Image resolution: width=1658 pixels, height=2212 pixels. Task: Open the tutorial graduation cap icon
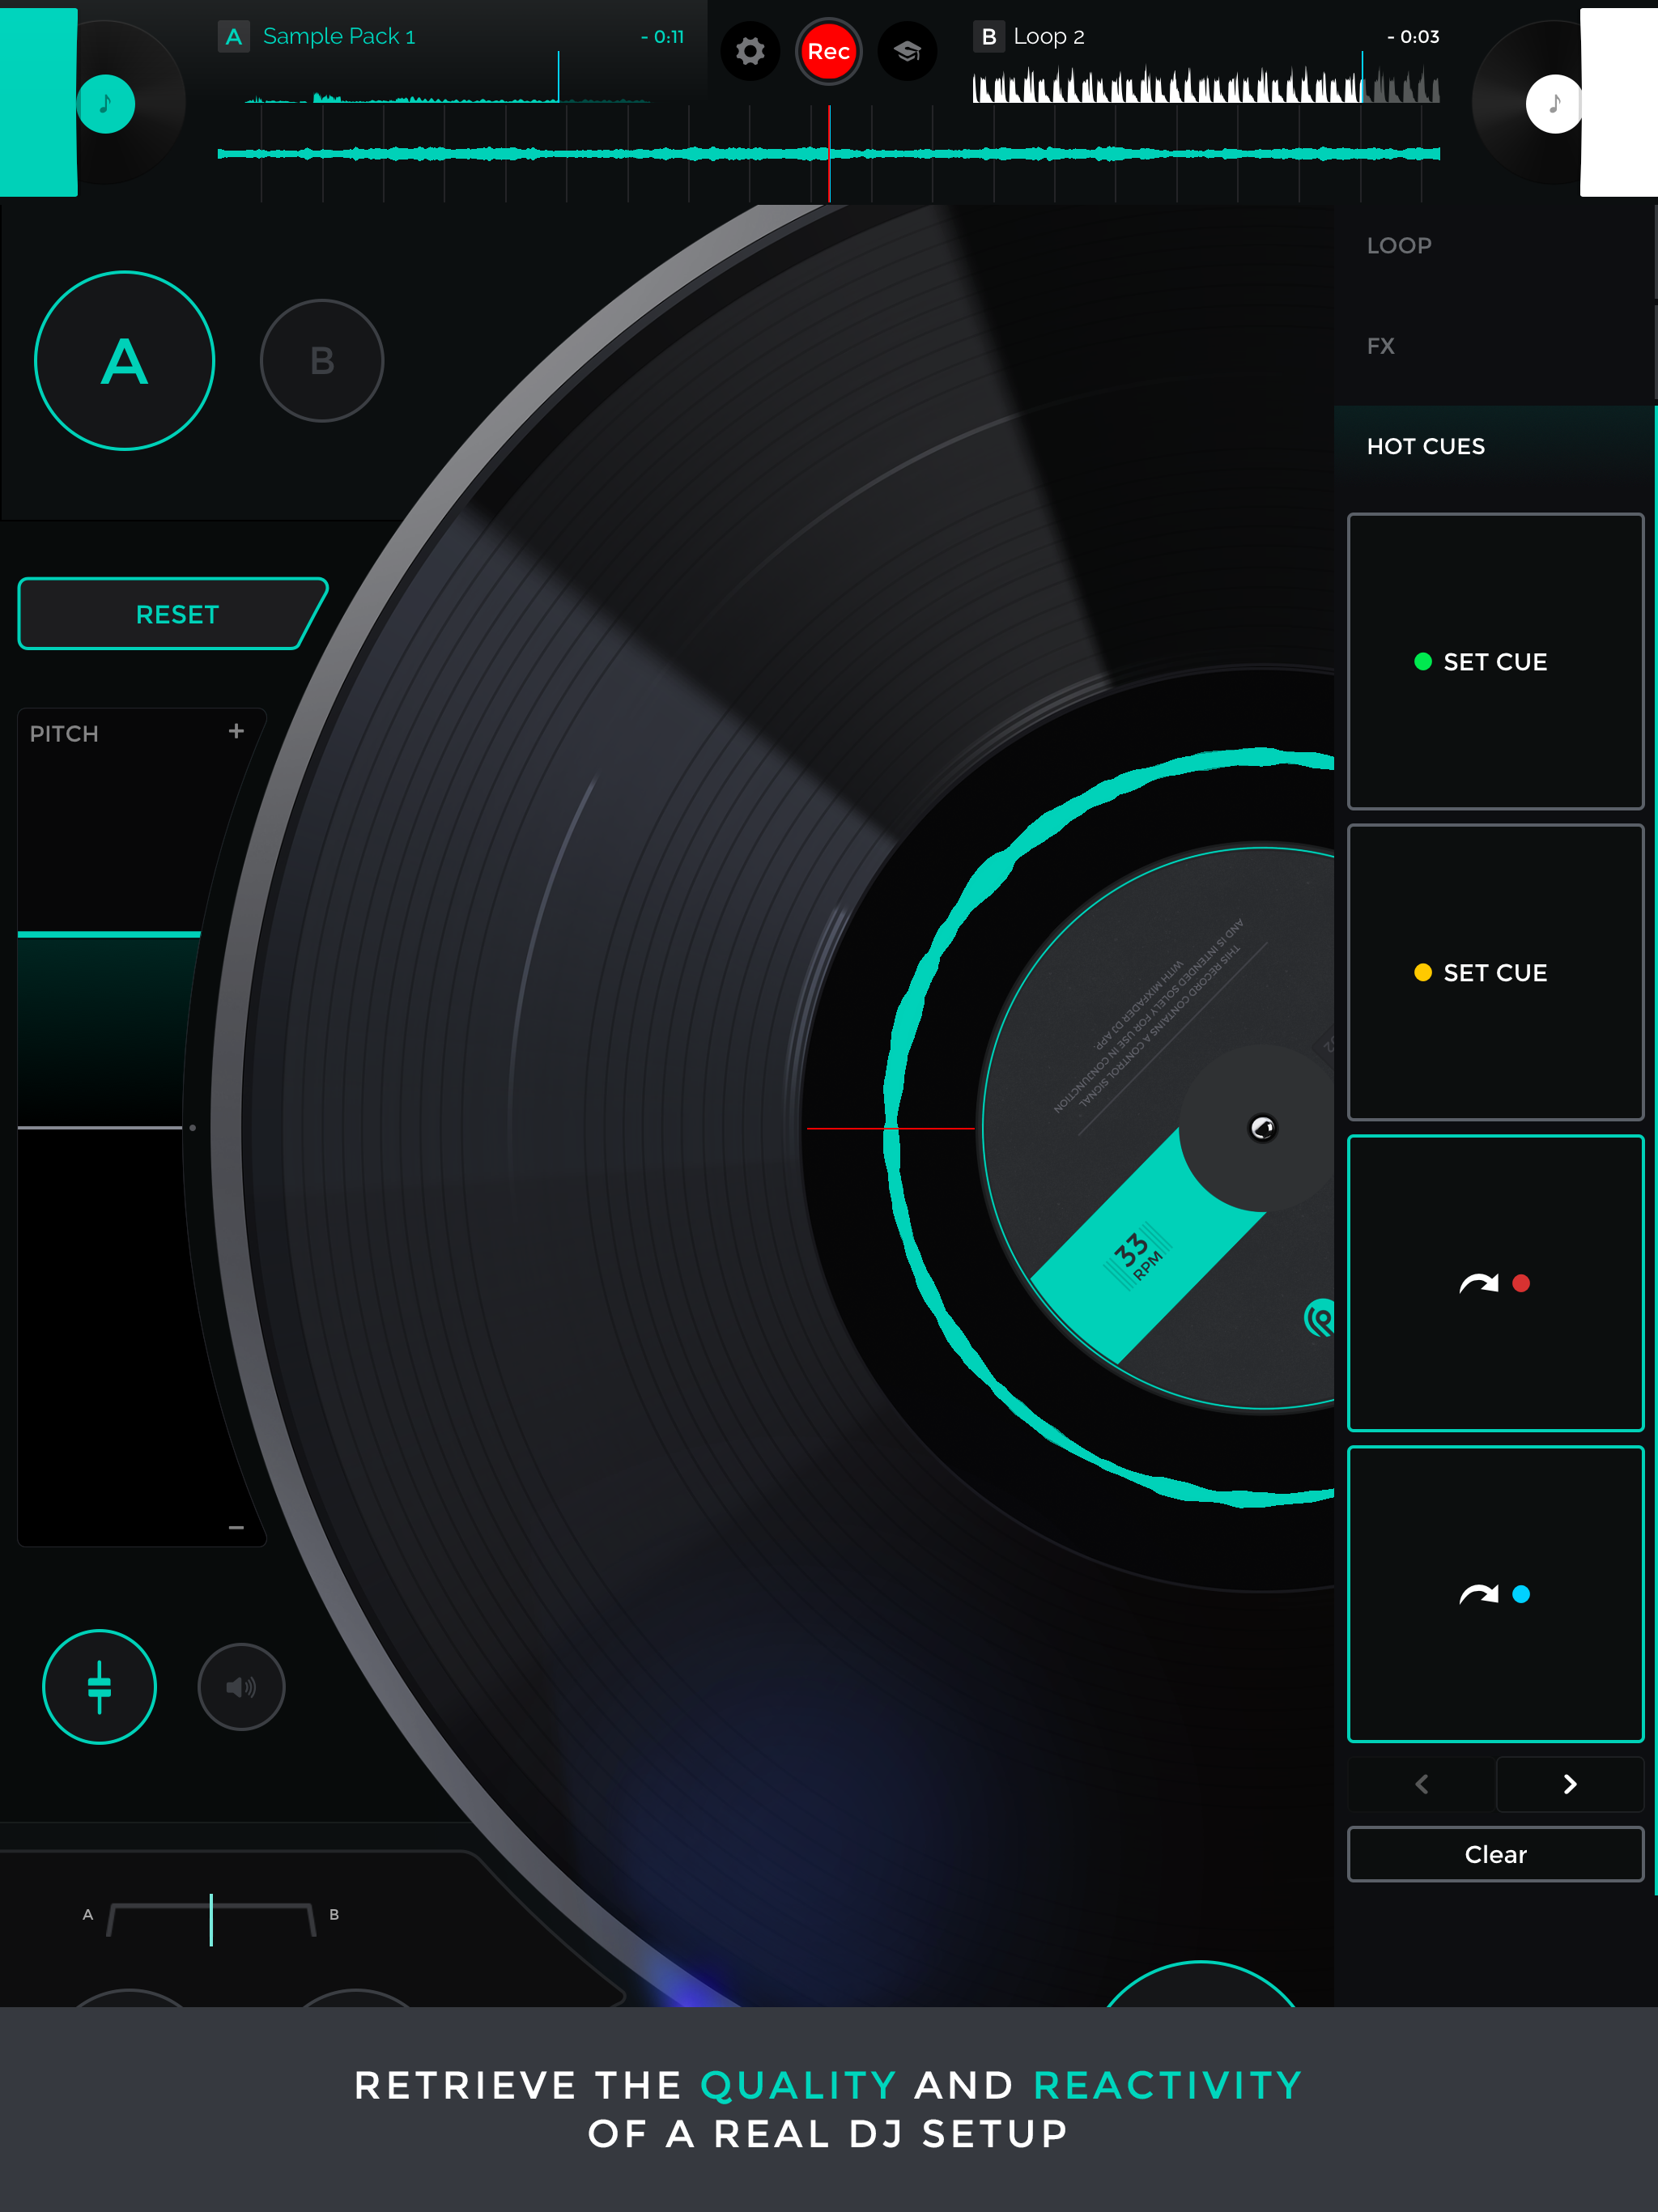tap(907, 51)
